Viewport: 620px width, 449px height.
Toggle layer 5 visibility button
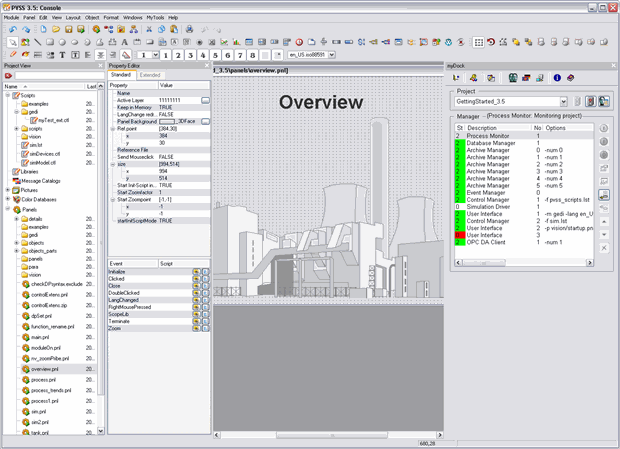coord(216,54)
